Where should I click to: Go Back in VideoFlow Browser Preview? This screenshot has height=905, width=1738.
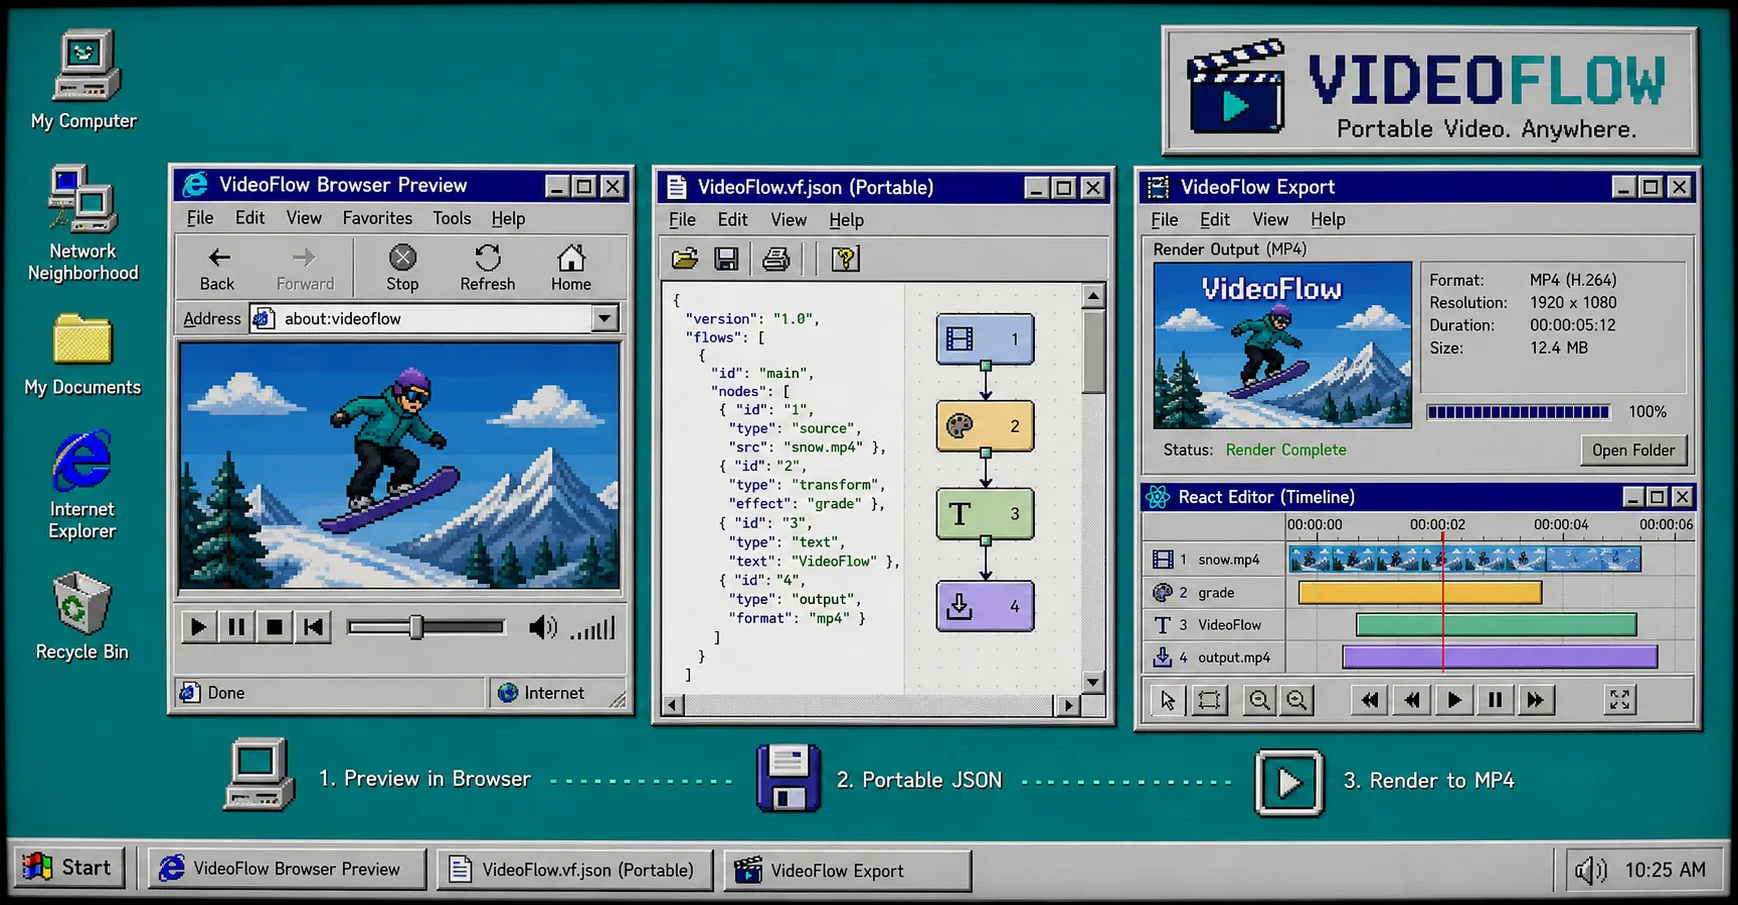217,268
